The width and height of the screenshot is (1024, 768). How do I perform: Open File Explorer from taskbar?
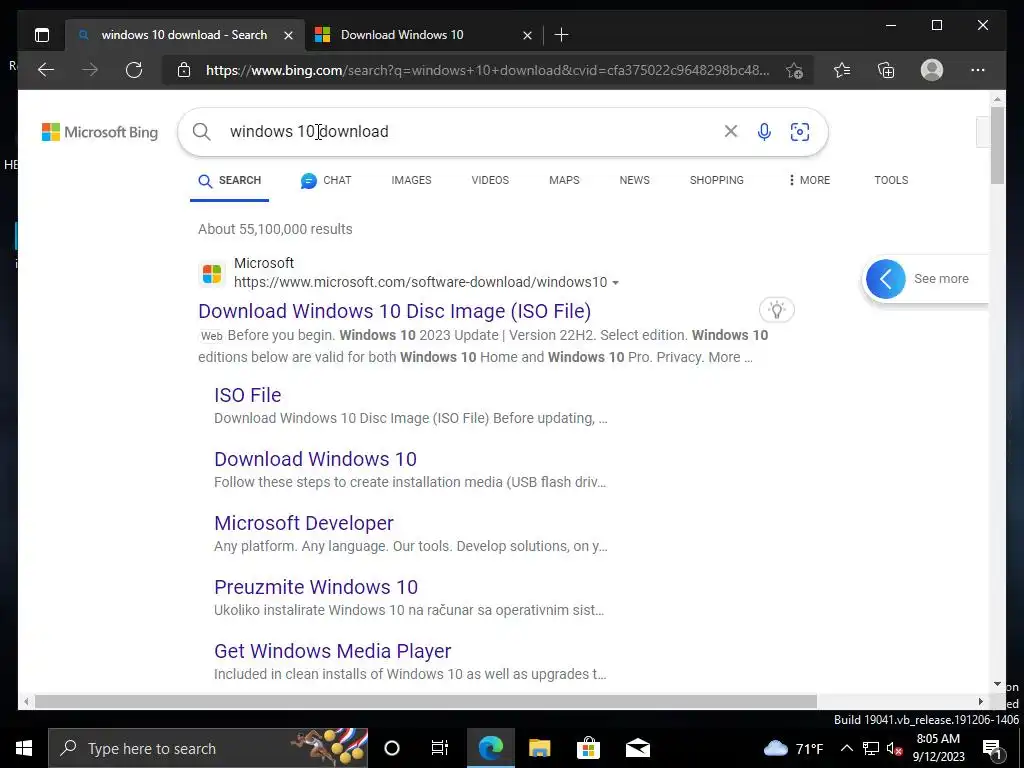tap(539, 748)
